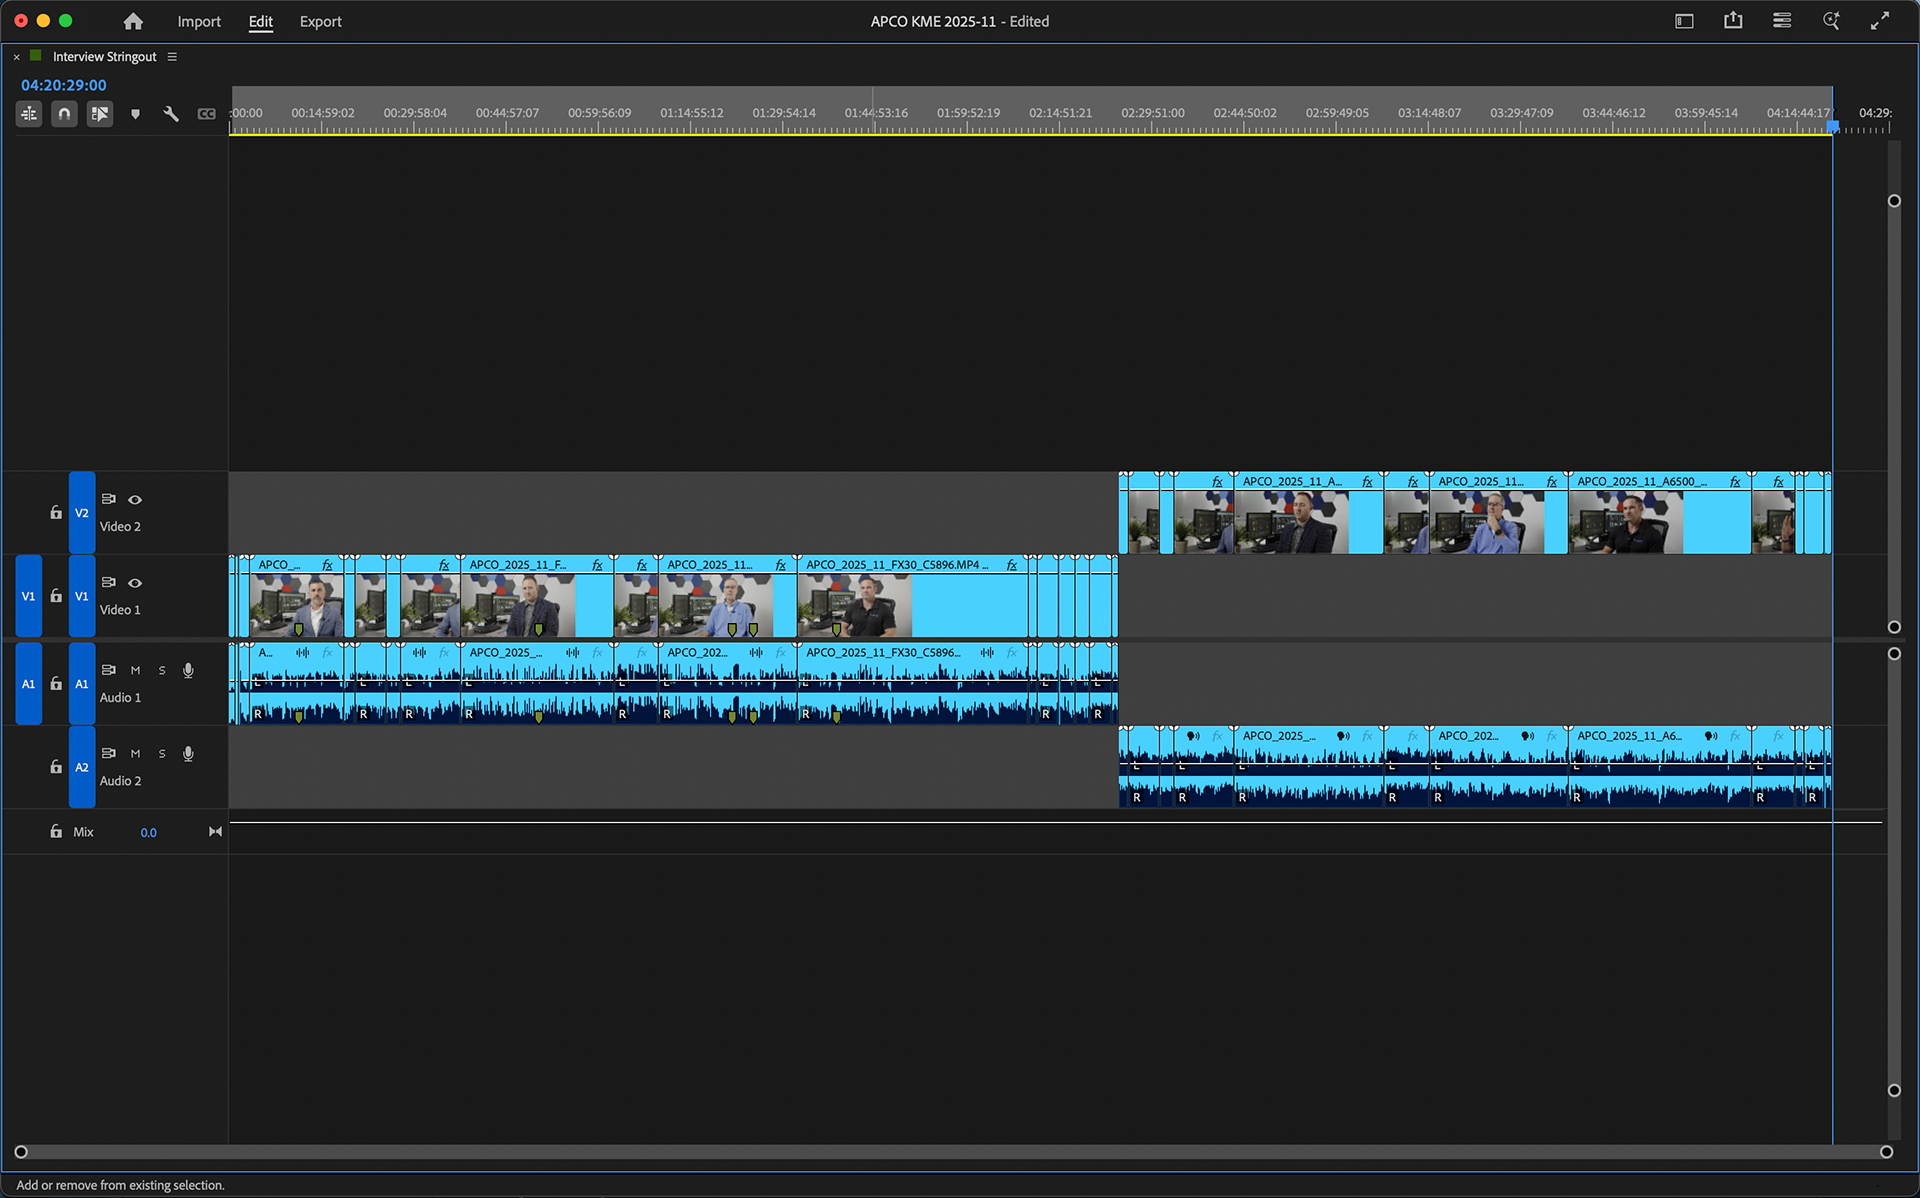Open the AI search icon in the title bar
The width and height of the screenshot is (1920, 1198).
click(x=1831, y=20)
